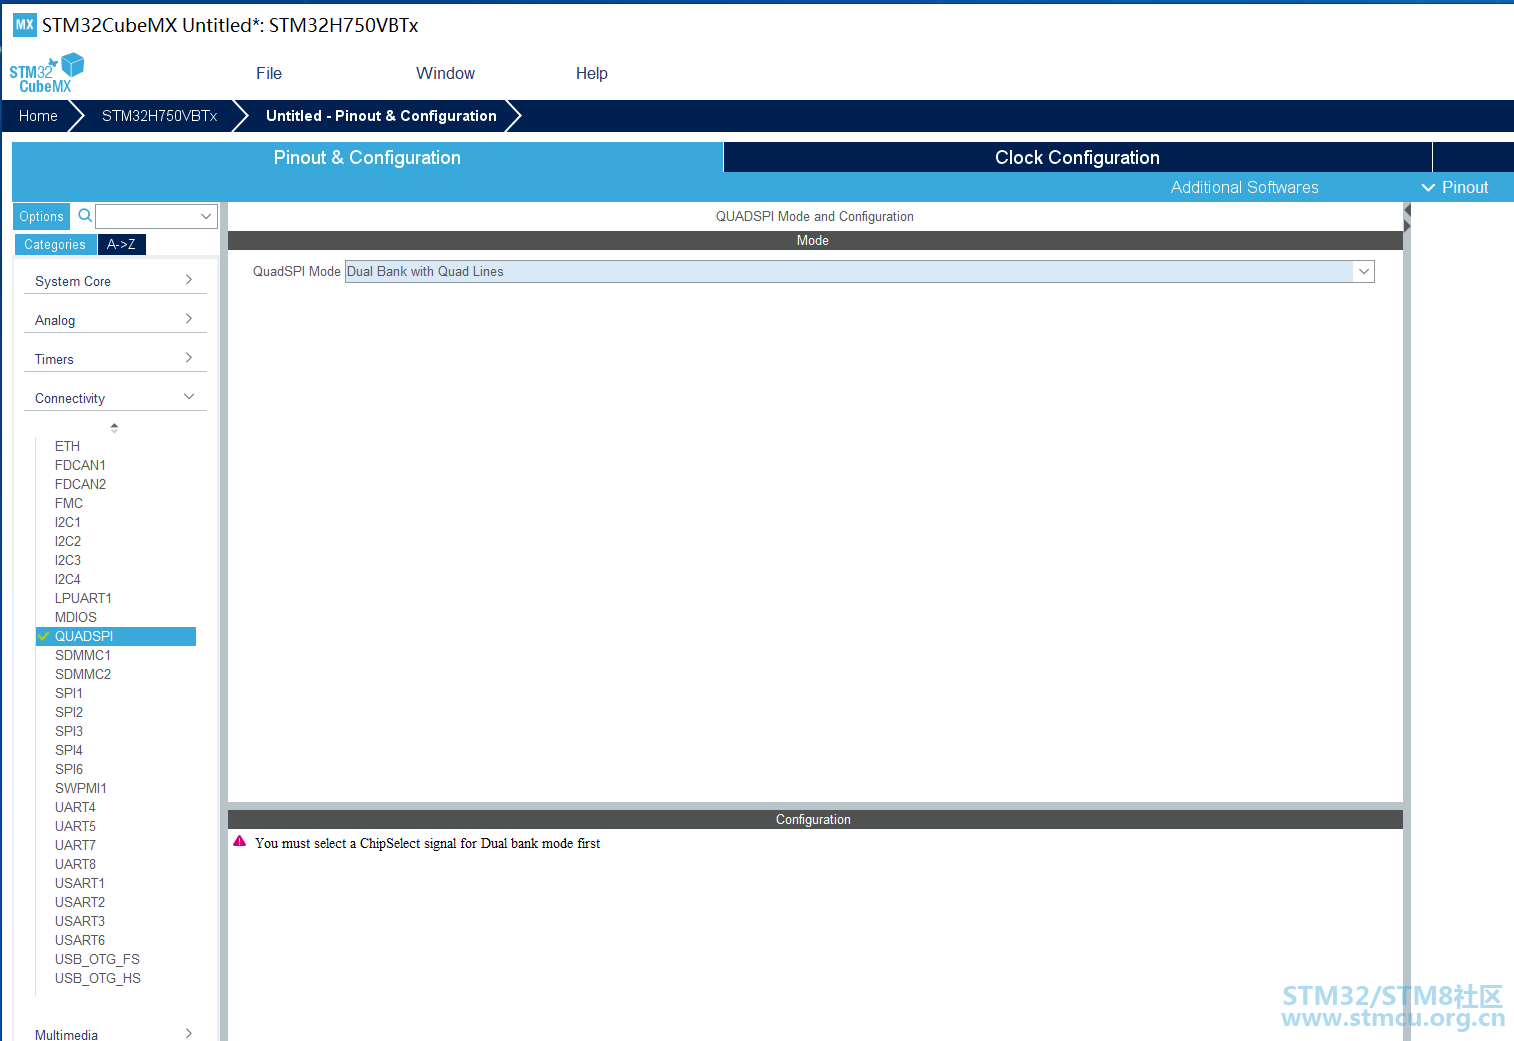
Task: Select USB_OTG_FS peripheral
Action: point(97,959)
